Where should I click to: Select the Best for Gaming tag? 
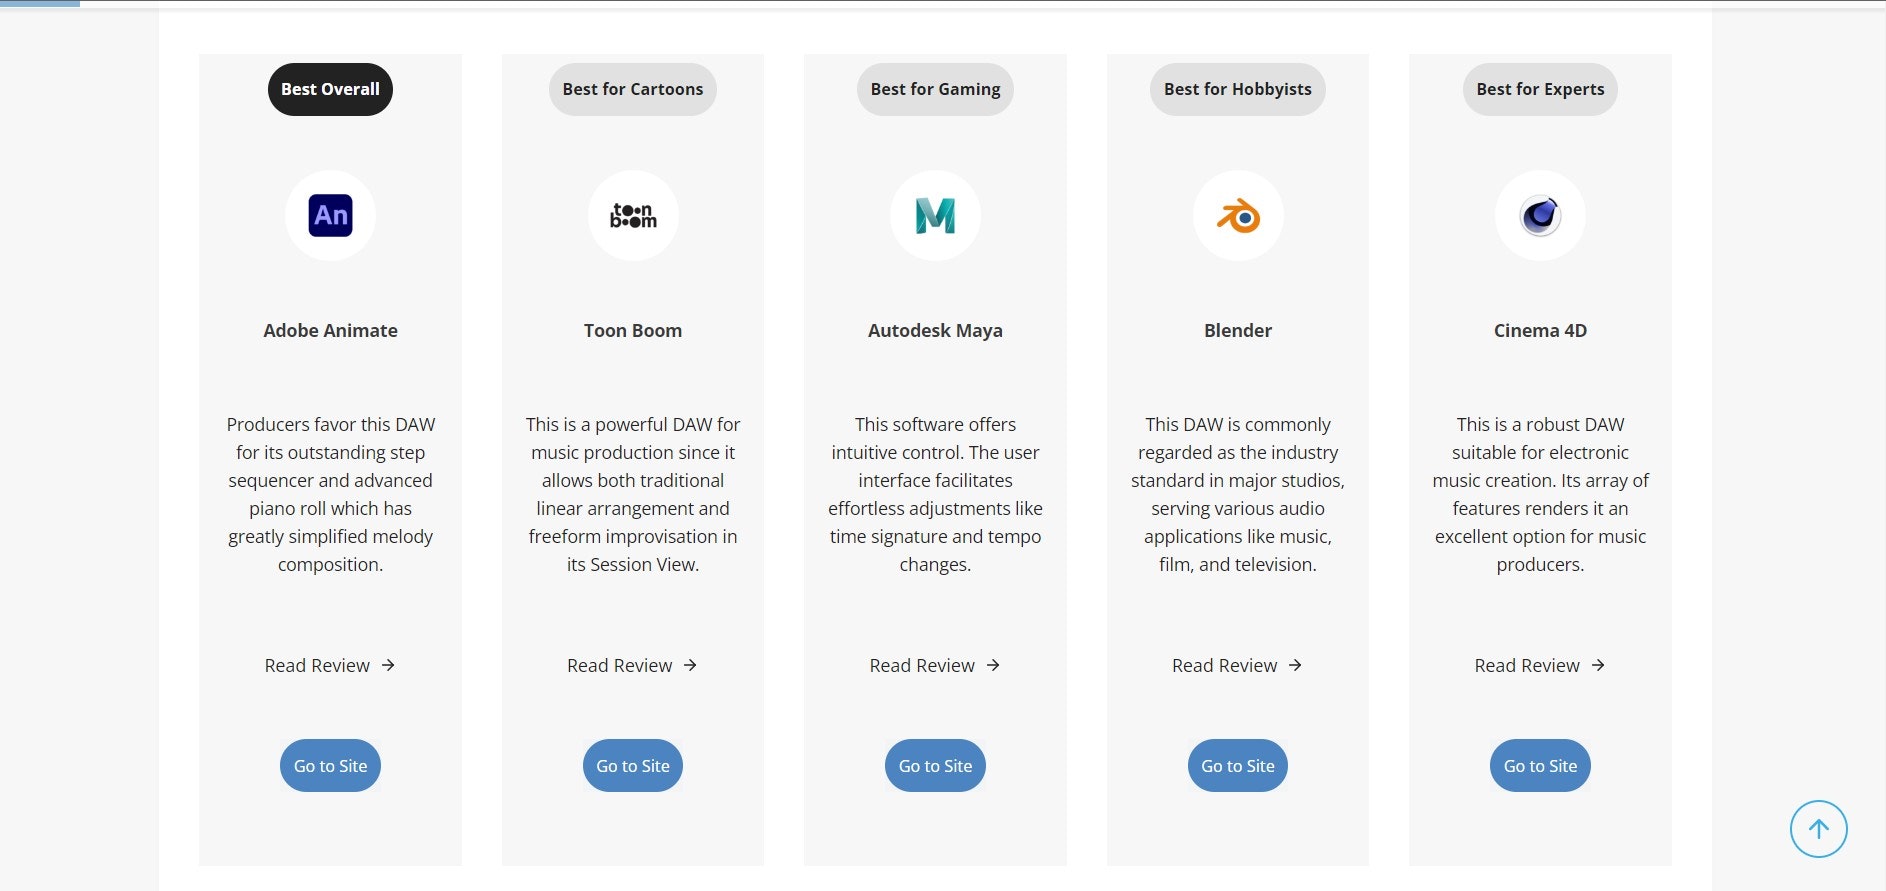[935, 89]
